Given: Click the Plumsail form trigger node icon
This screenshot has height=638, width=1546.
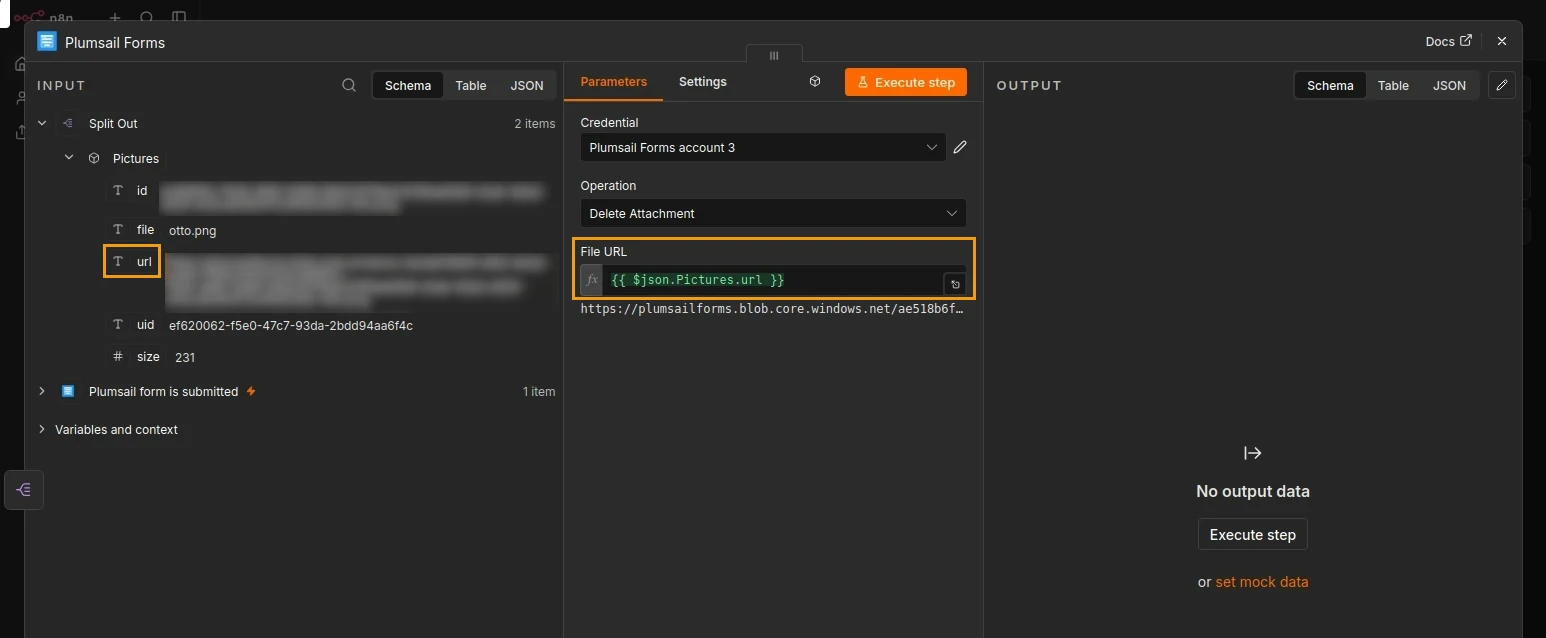Looking at the screenshot, I should 68,391.
